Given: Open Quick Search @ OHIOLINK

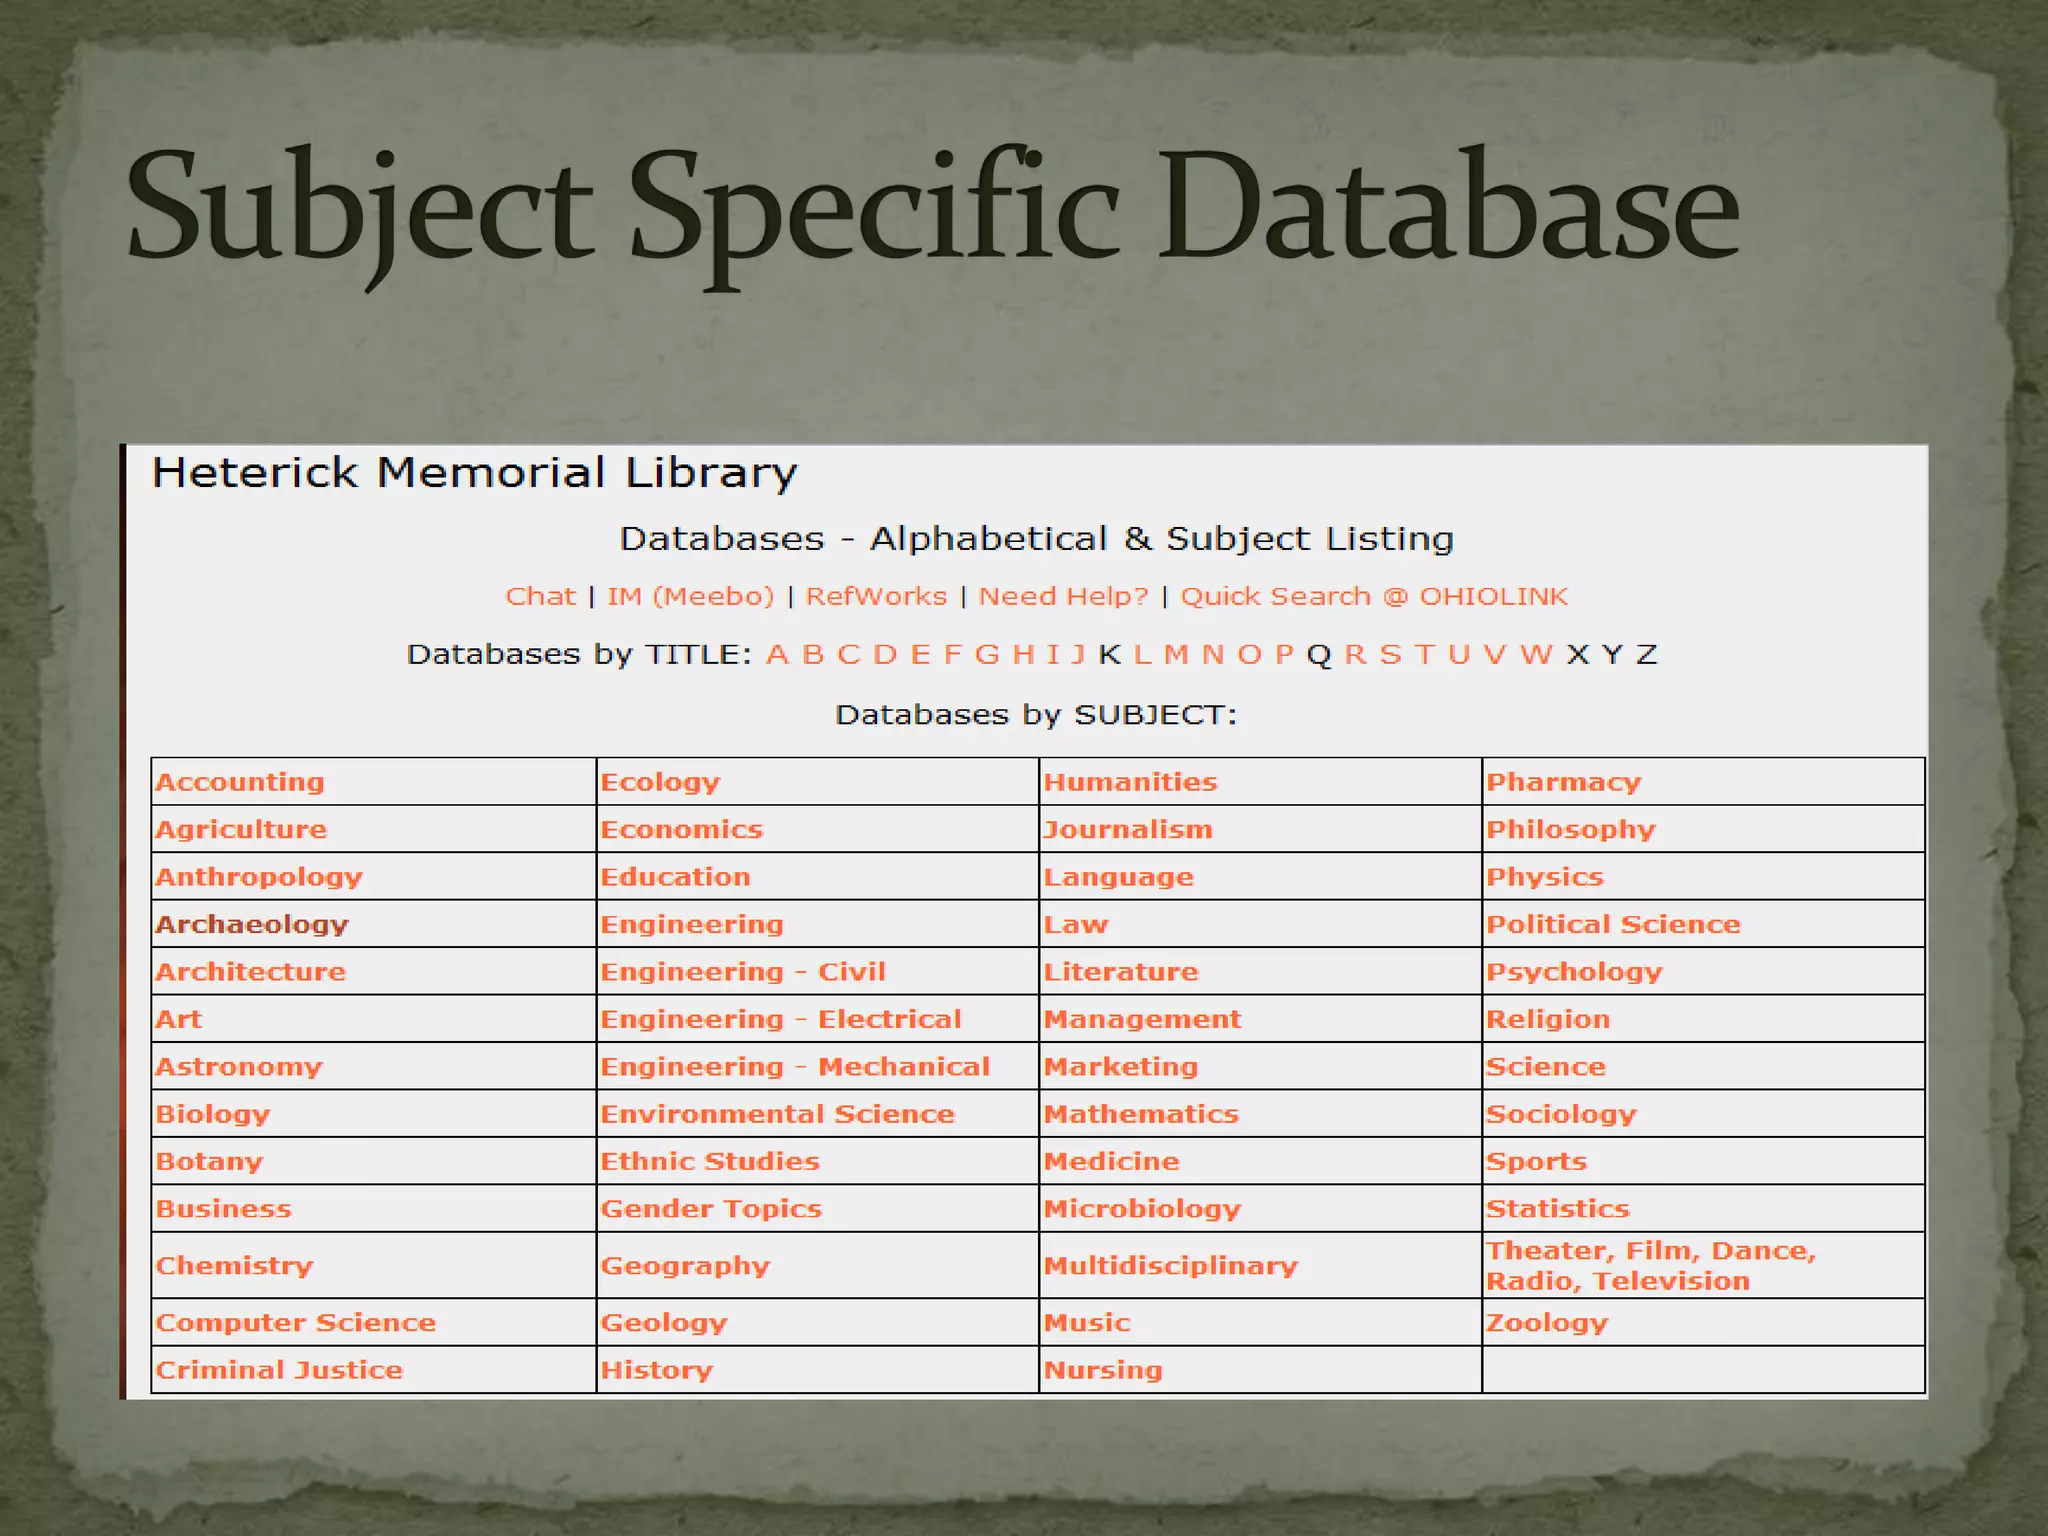Looking at the screenshot, I should click(x=1374, y=597).
